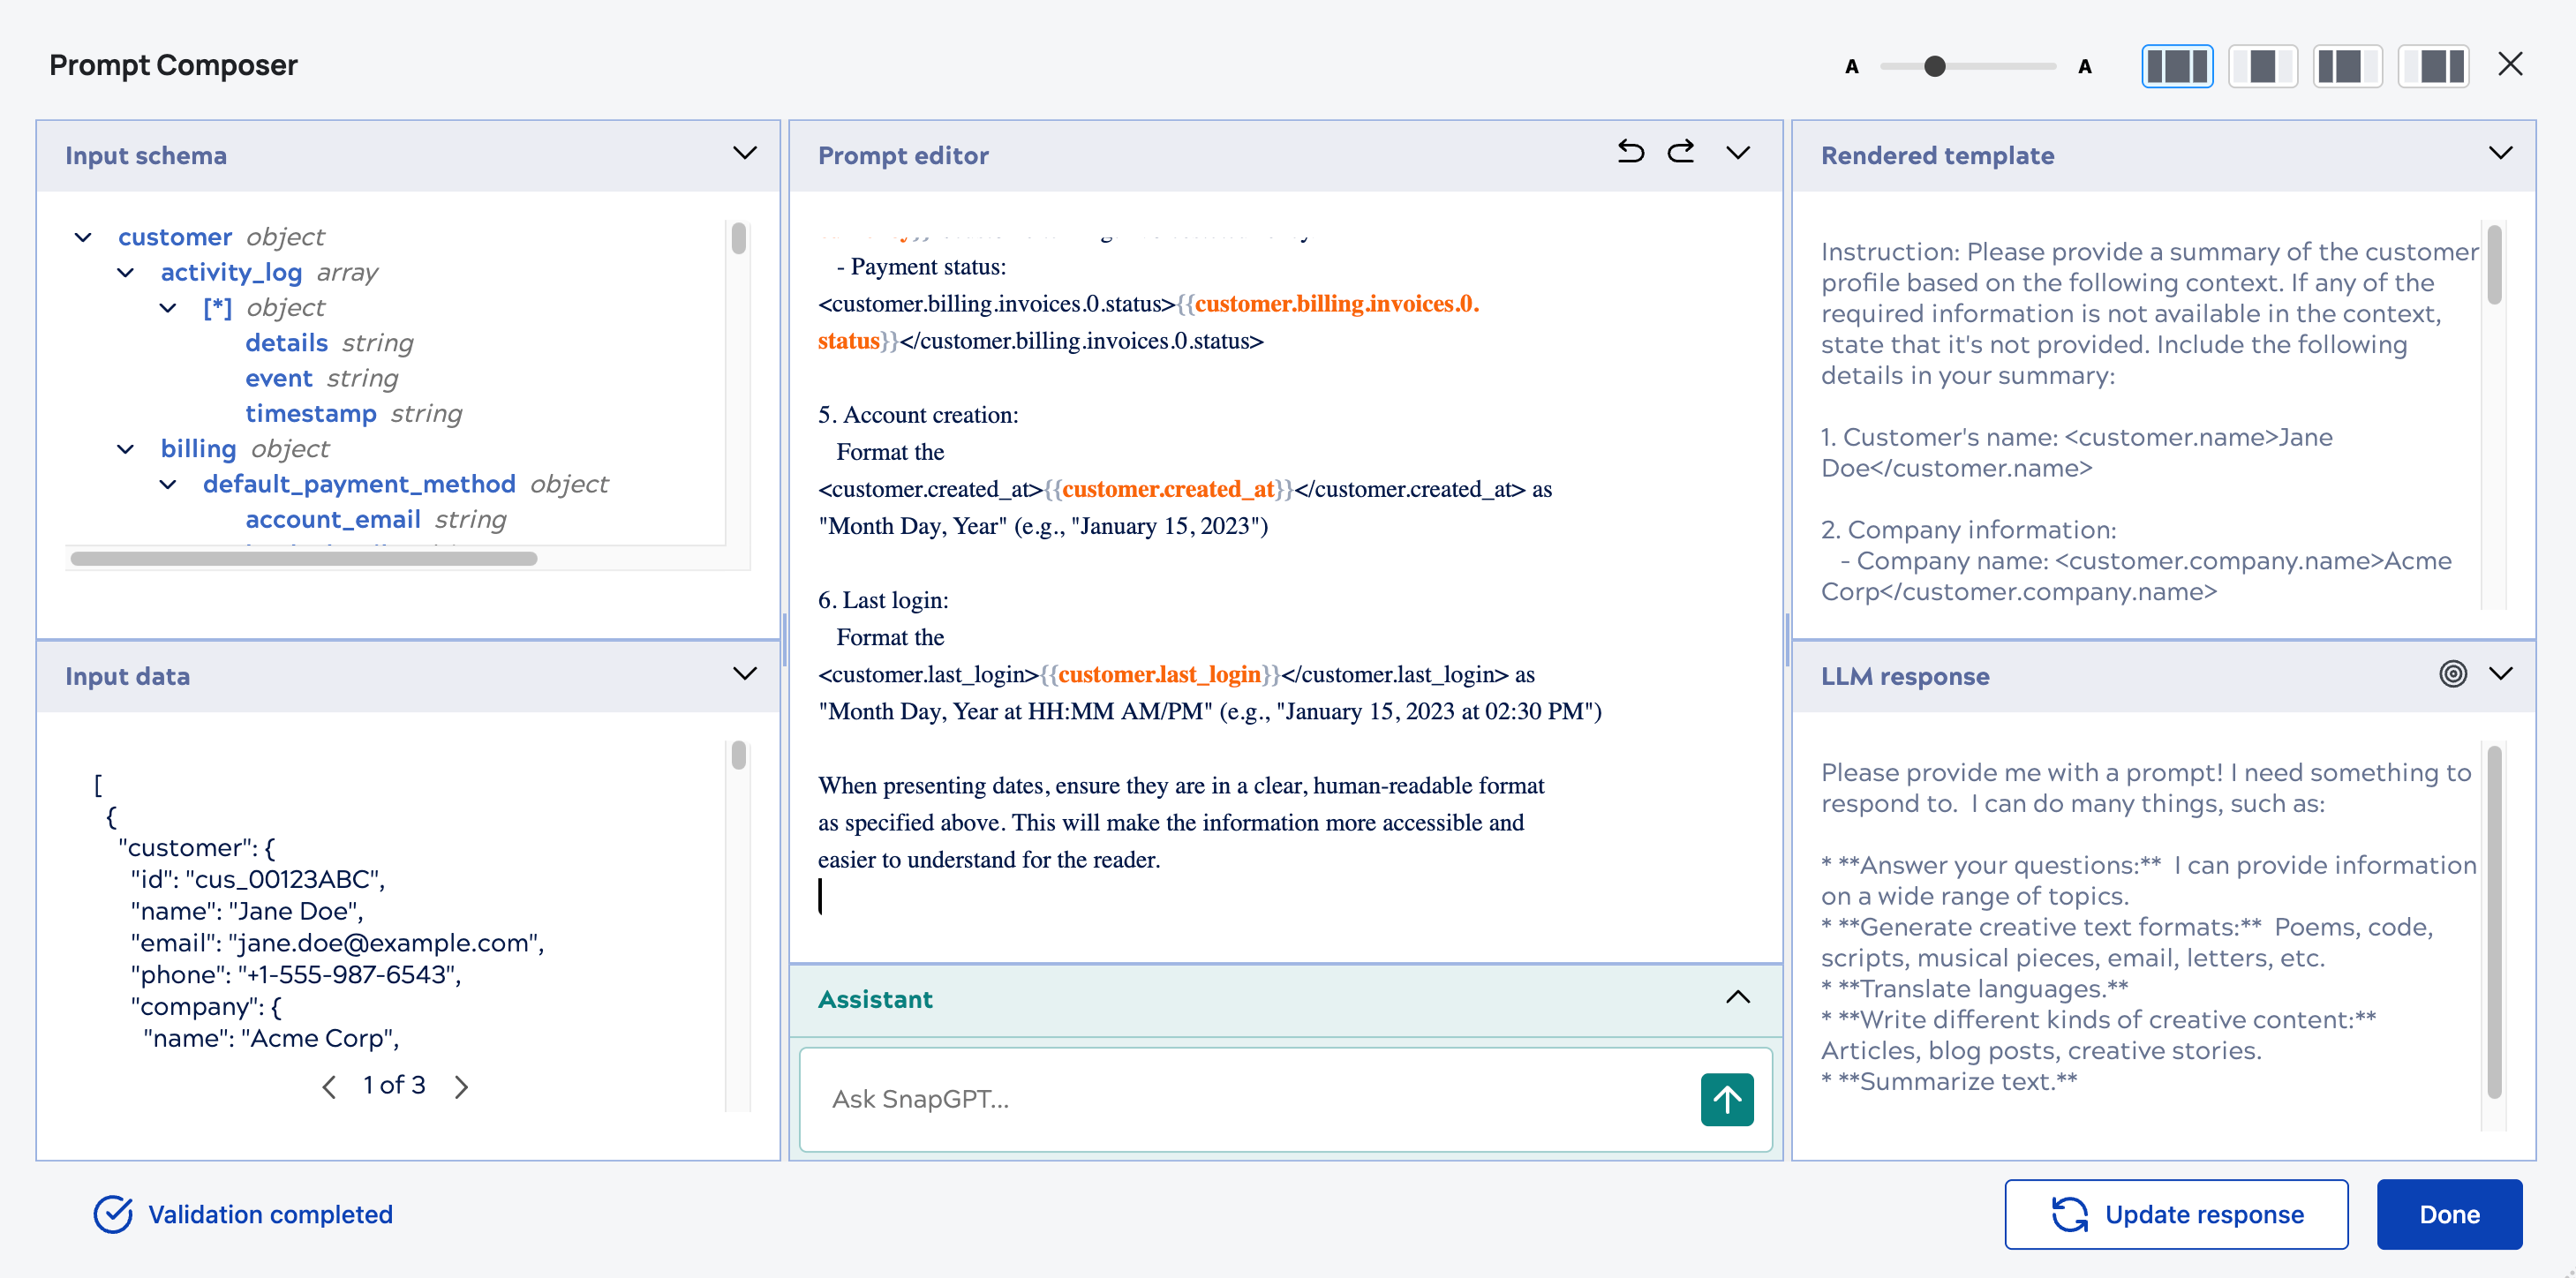Adjust the font size slider
Viewport: 2576px width, 1278px height.
tap(1934, 67)
